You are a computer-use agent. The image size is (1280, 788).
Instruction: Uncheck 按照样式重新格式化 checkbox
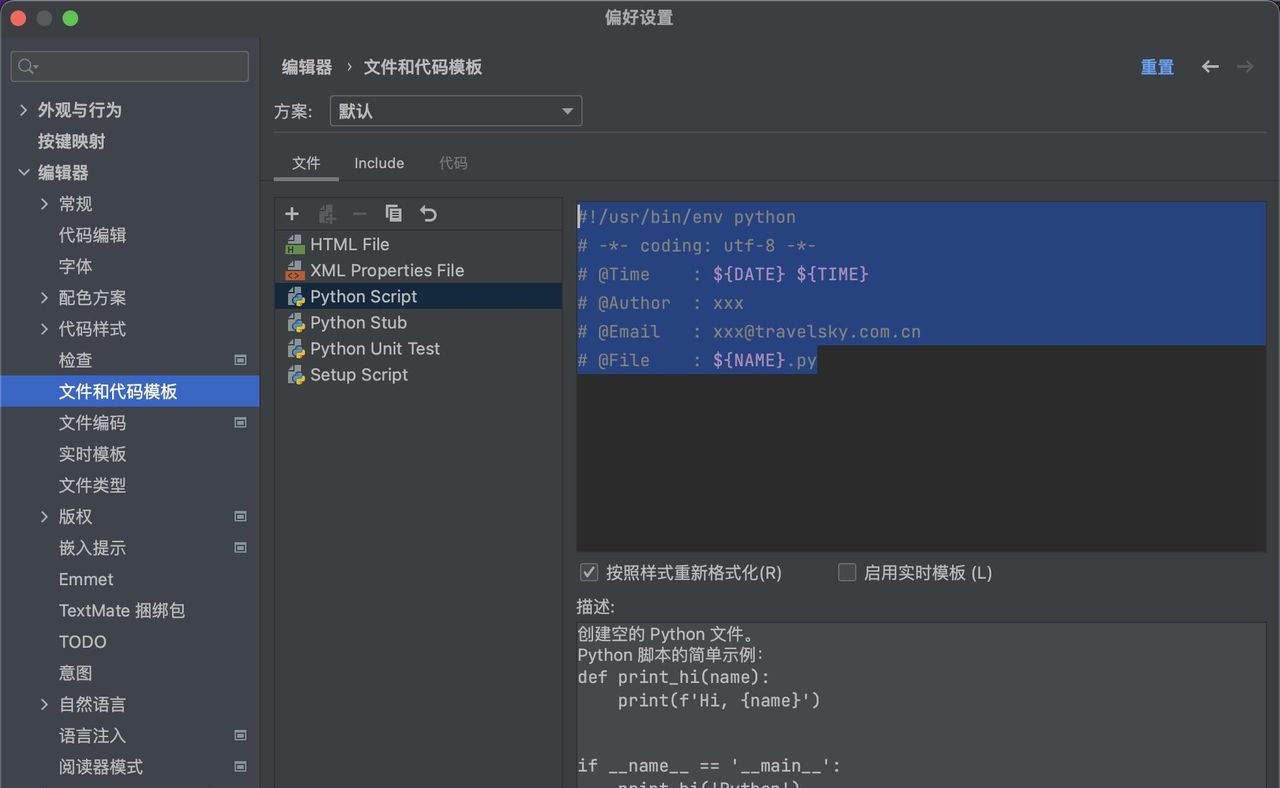(x=589, y=572)
